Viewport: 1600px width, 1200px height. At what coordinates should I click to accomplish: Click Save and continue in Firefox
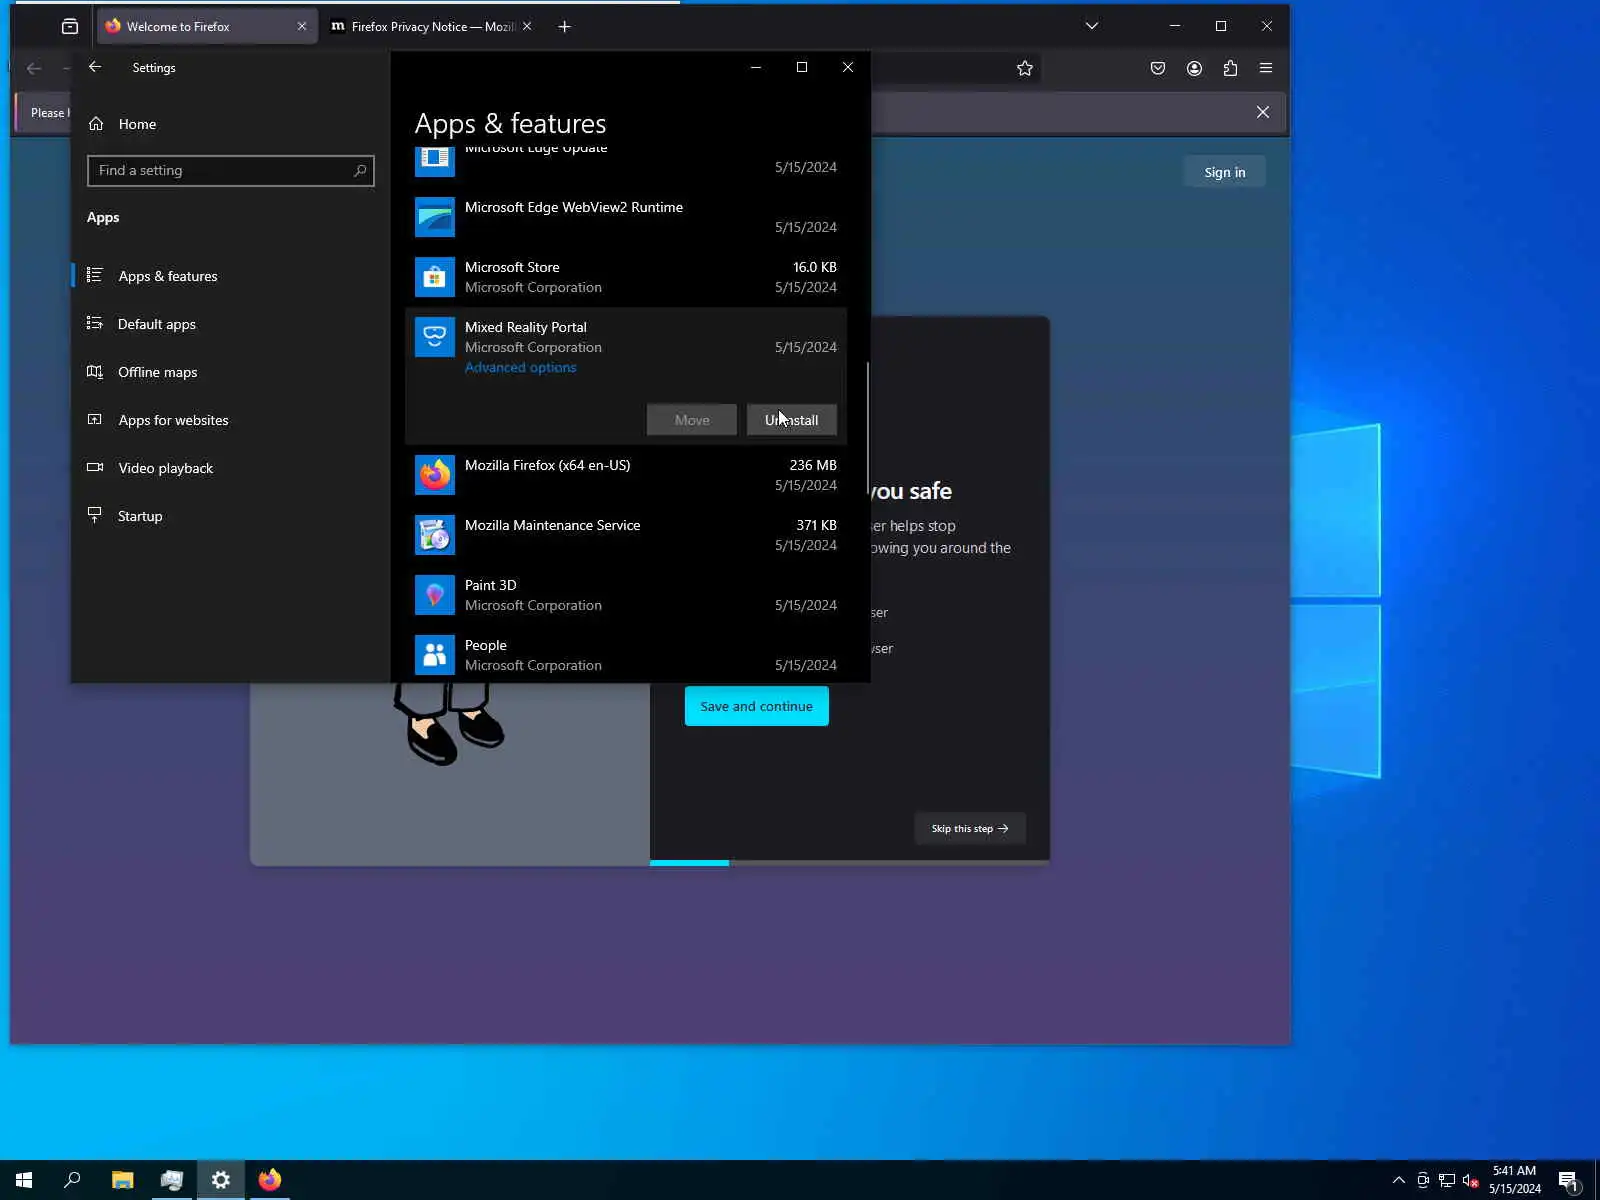coord(757,706)
